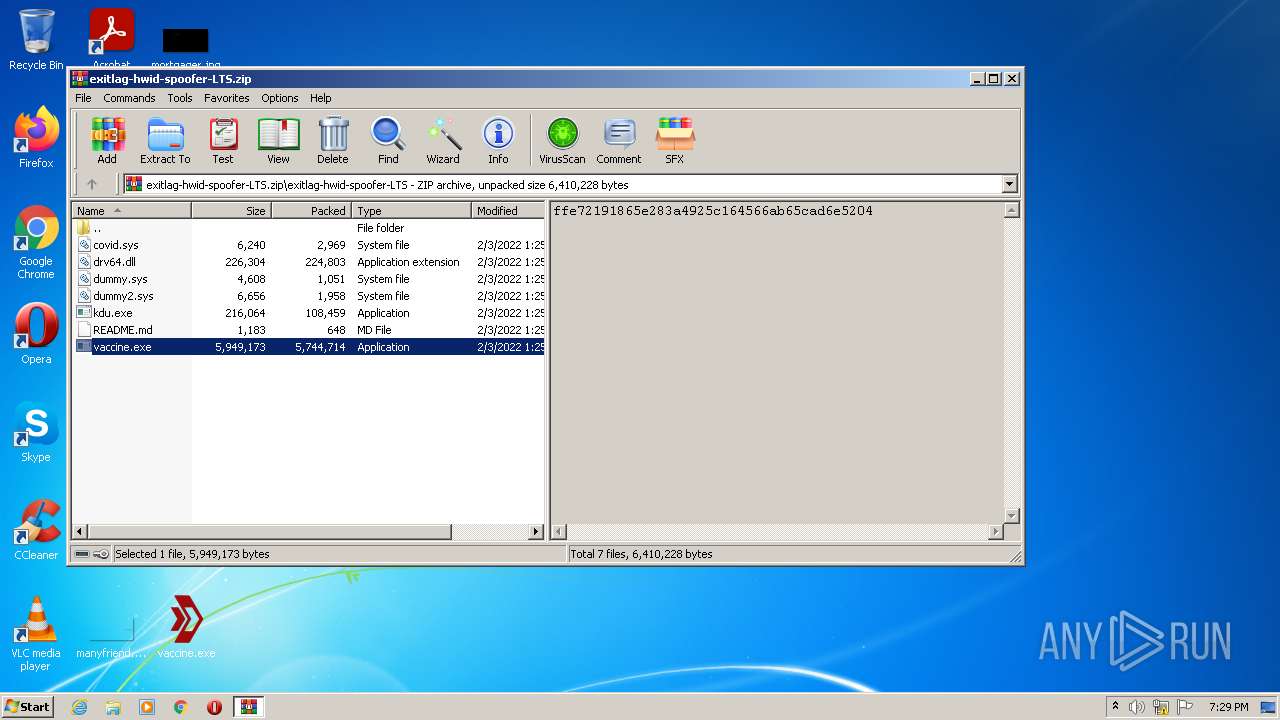Click the Add toolbar icon
The height and width of the screenshot is (720, 1280).
(x=107, y=140)
